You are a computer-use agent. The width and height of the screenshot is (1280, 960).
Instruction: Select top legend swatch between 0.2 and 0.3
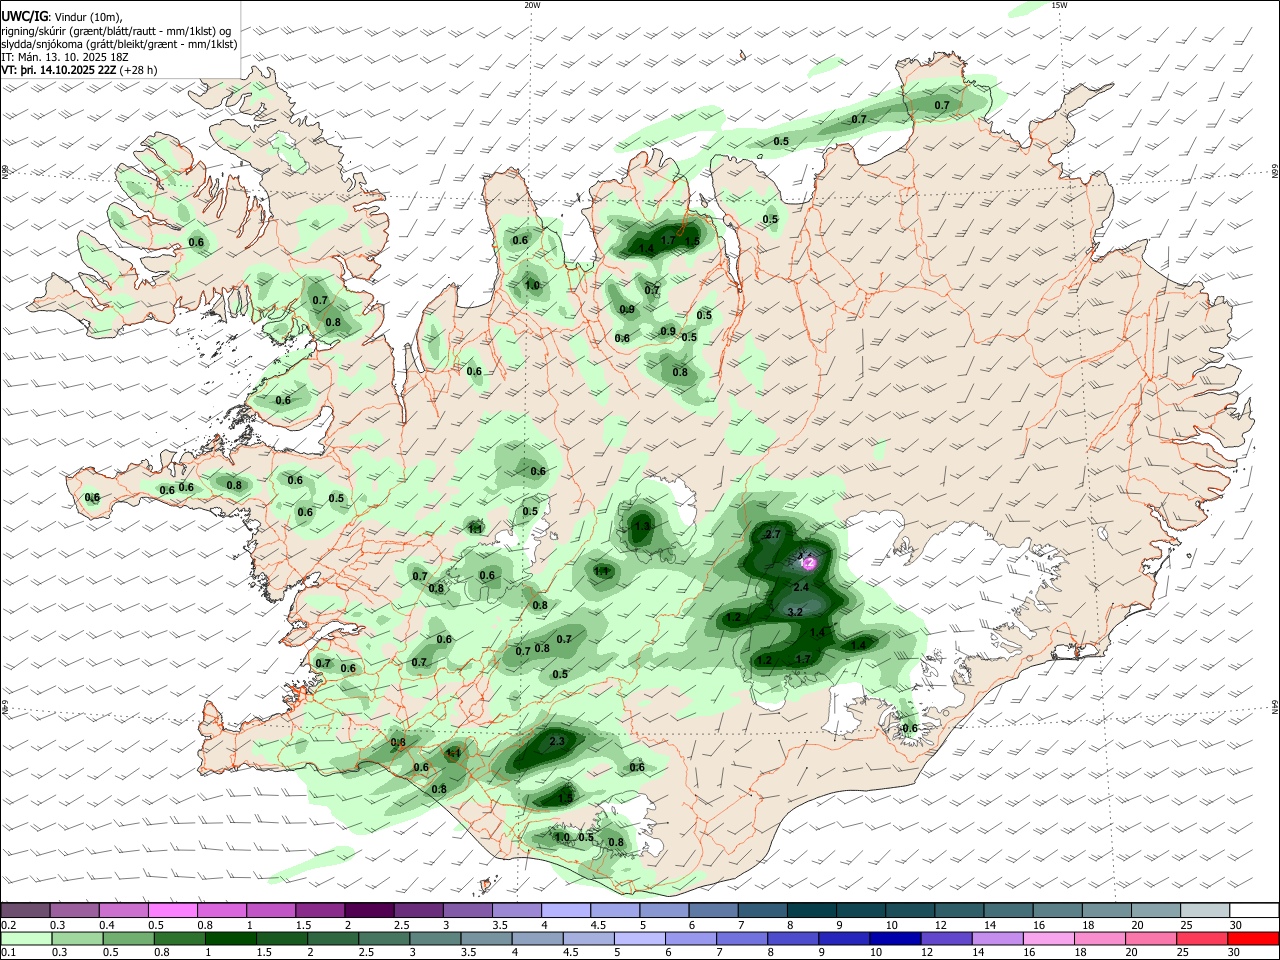[26, 910]
